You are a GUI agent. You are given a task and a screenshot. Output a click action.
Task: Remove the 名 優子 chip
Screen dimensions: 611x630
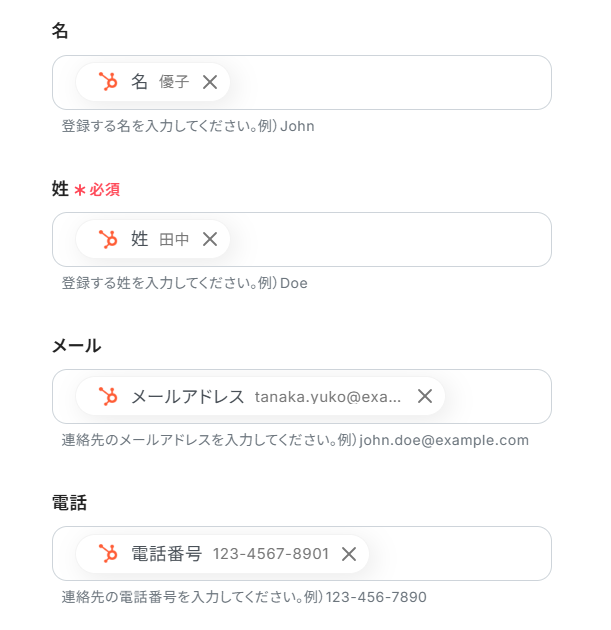210,82
